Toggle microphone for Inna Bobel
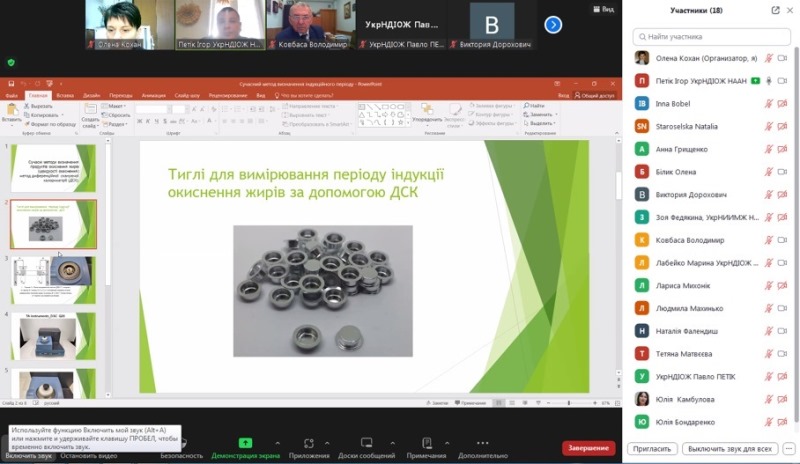The width and height of the screenshot is (800, 464). (768, 104)
